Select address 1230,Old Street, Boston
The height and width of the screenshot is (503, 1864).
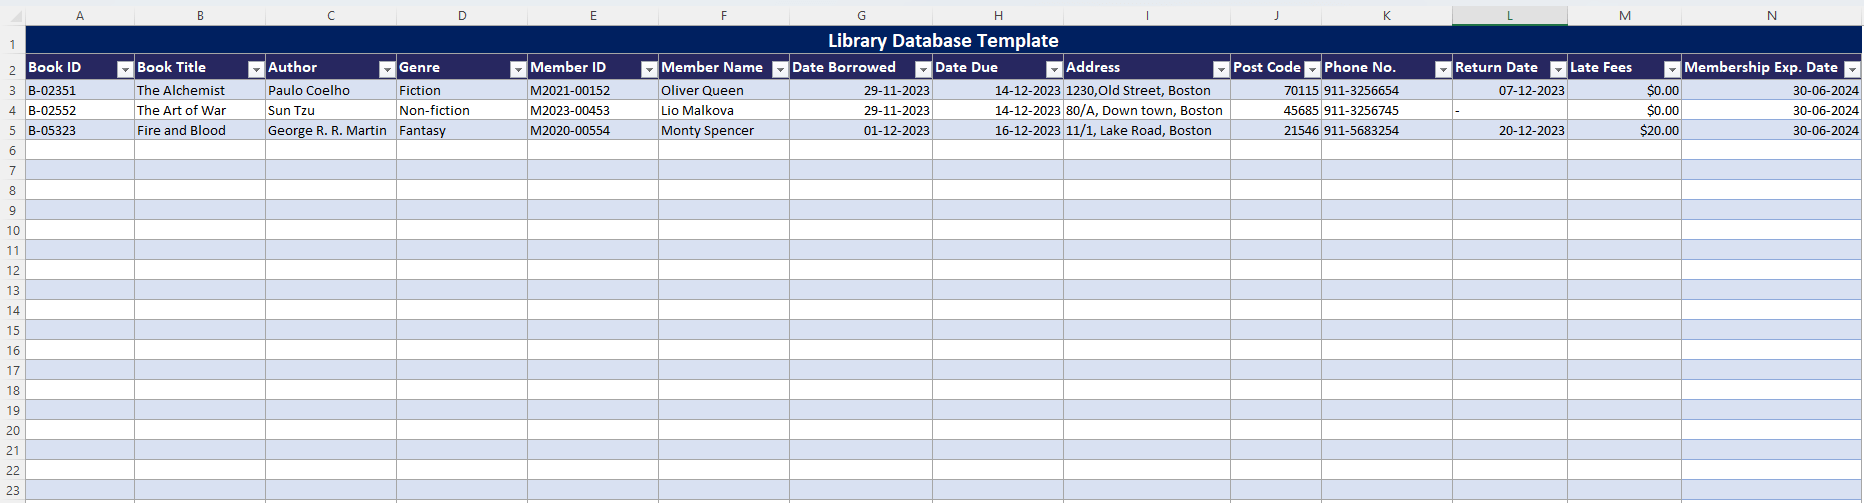pos(1147,90)
